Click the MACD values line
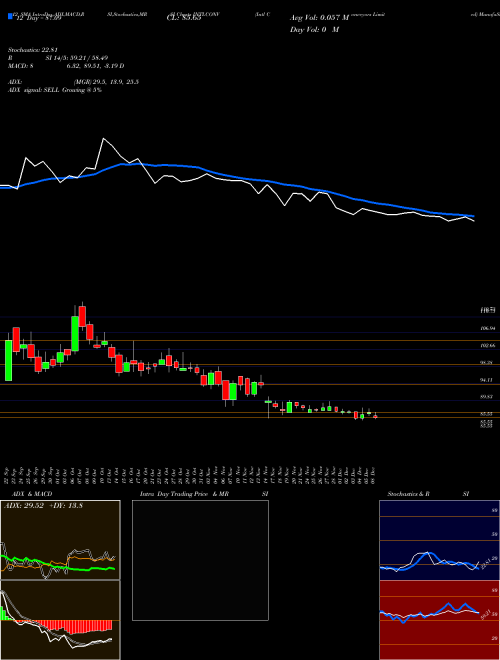The image size is (500, 660). point(66,66)
